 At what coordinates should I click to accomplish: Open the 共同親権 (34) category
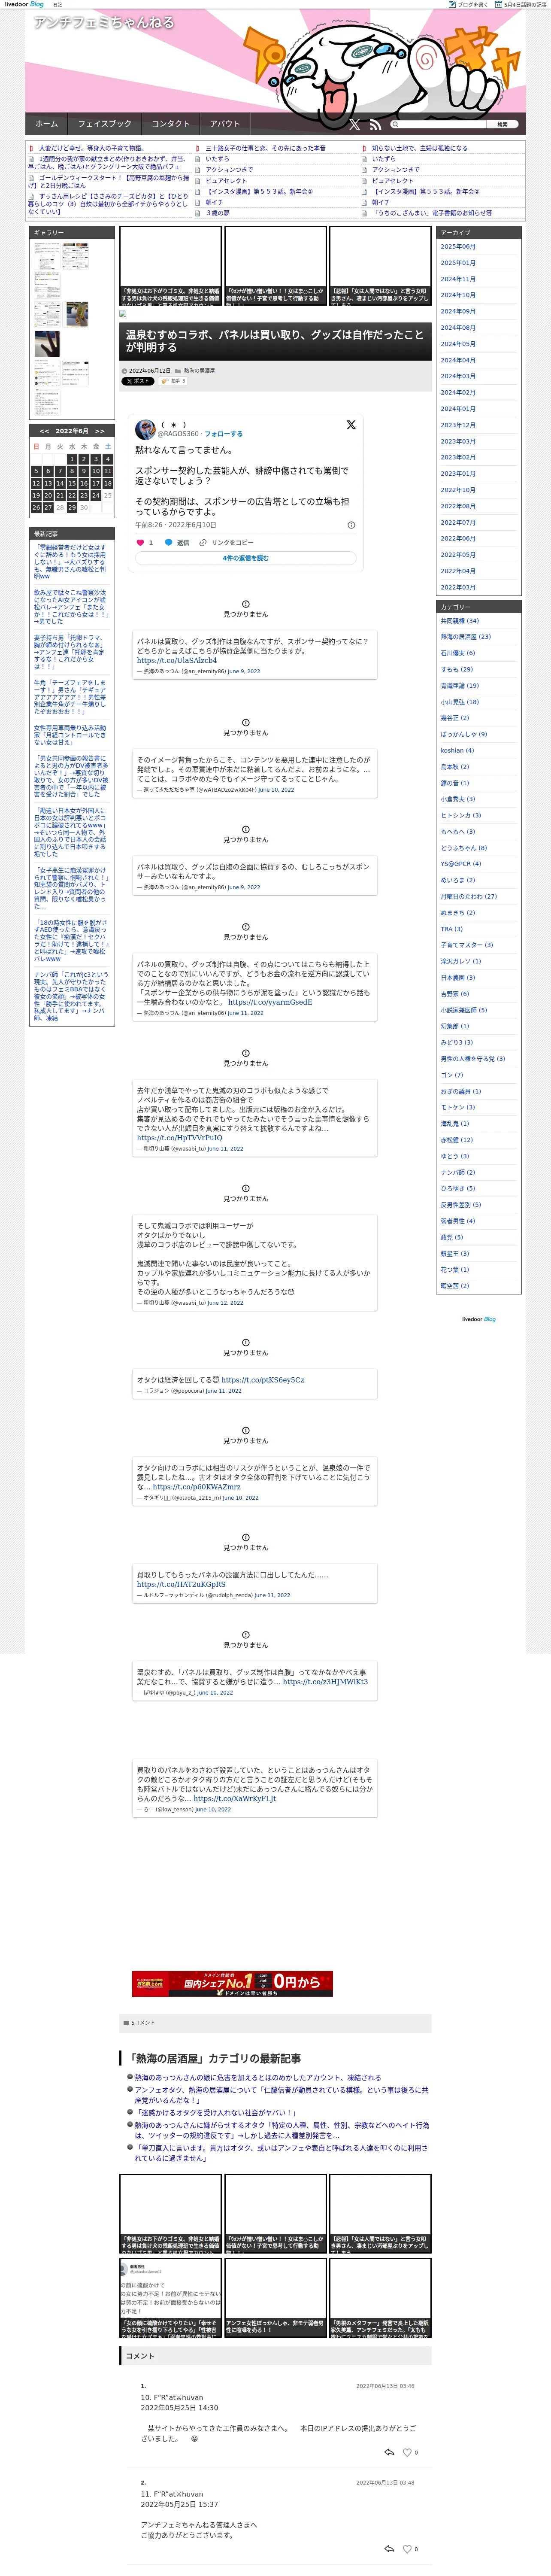click(460, 621)
